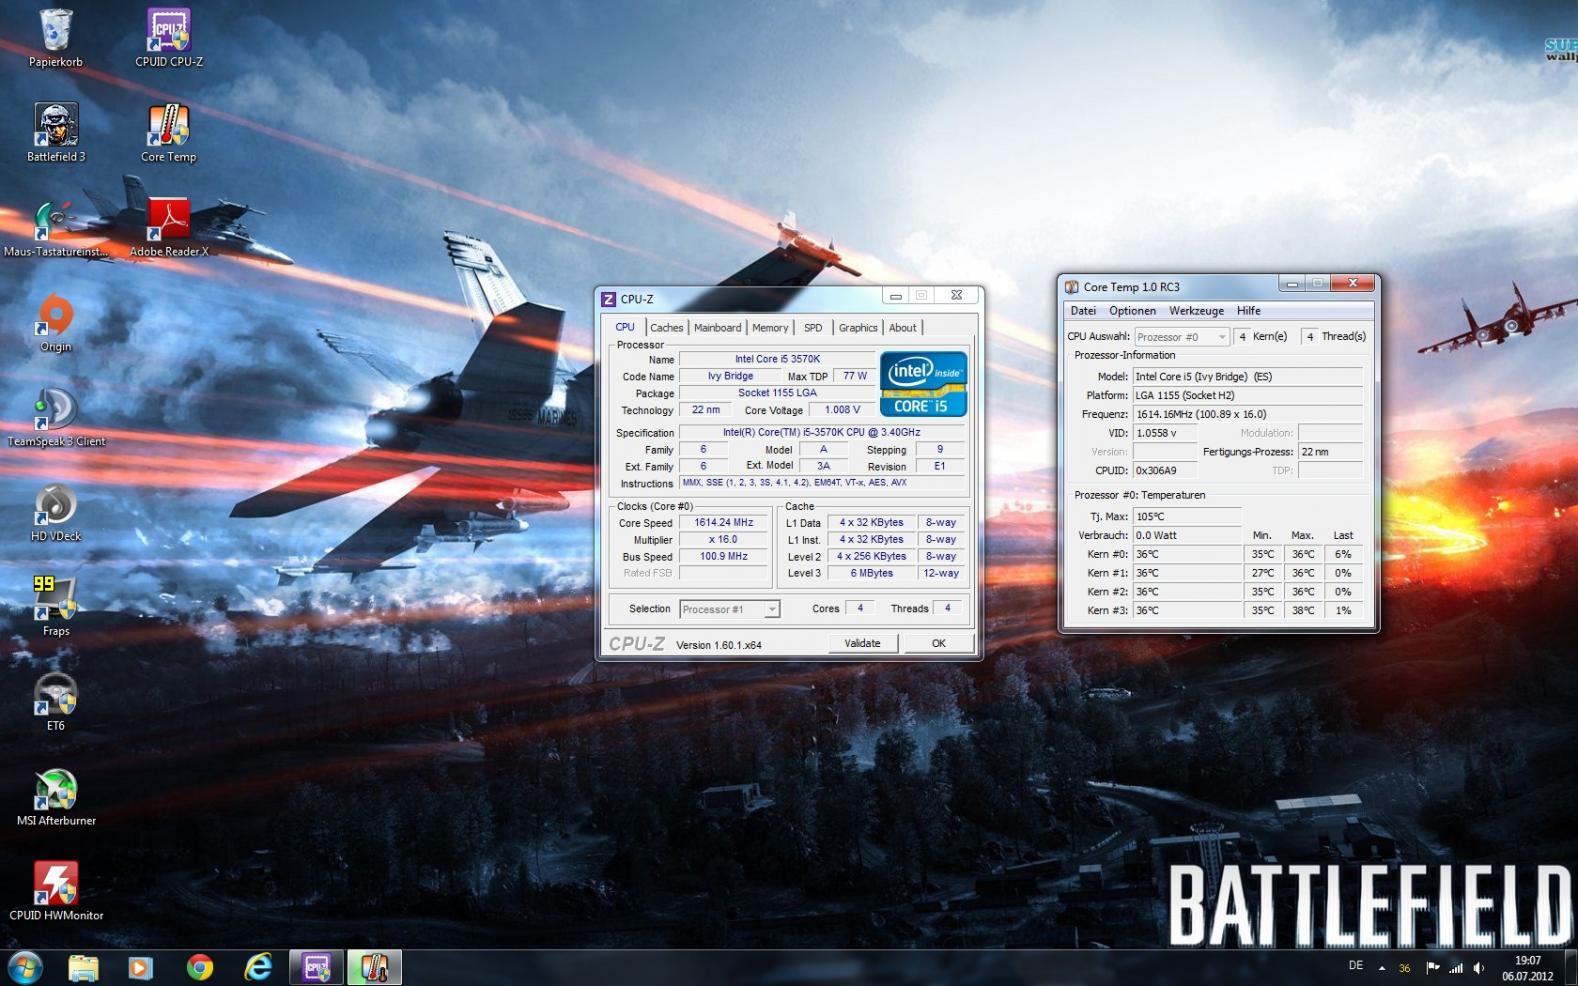Launch Google Chrome from taskbar
The image size is (1578, 986).
(x=199, y=967)
